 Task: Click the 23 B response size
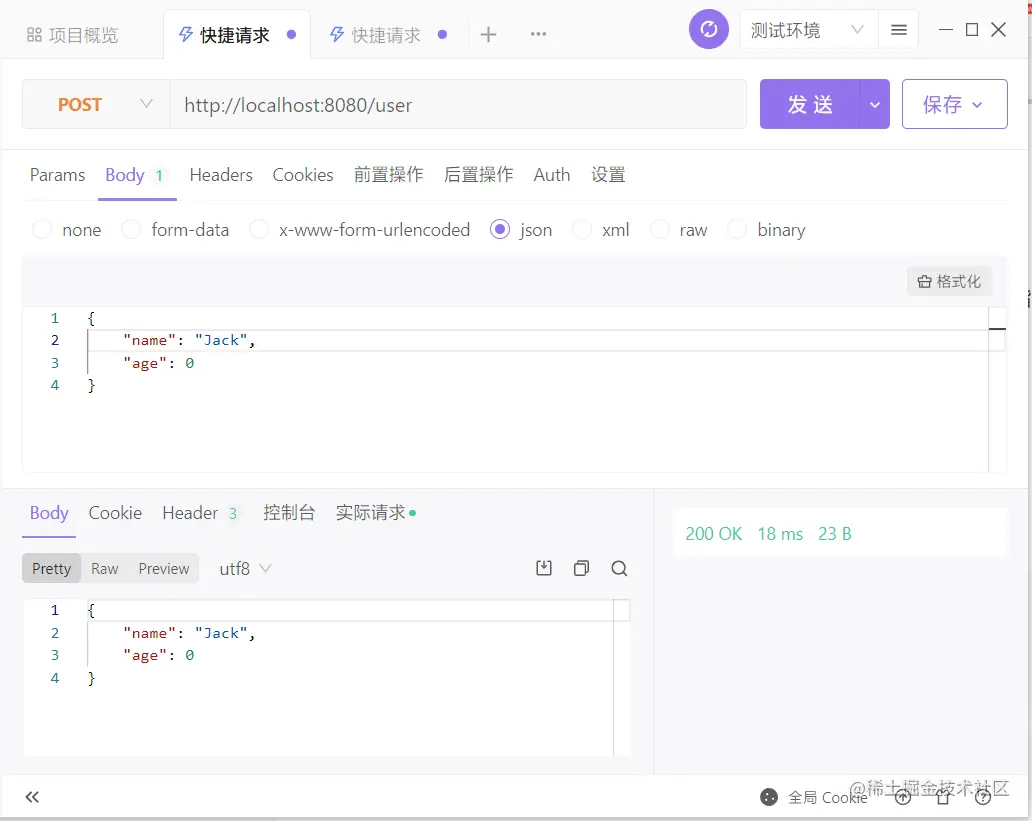click(x=835, y=534)
